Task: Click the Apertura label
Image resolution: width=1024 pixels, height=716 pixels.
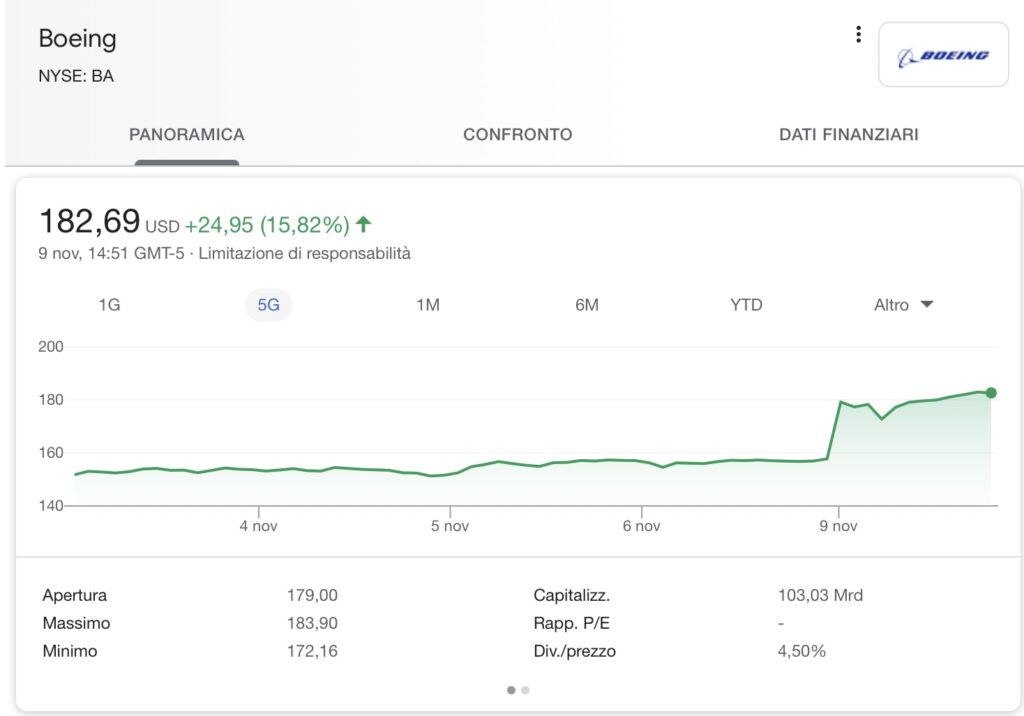Action: 74,596
